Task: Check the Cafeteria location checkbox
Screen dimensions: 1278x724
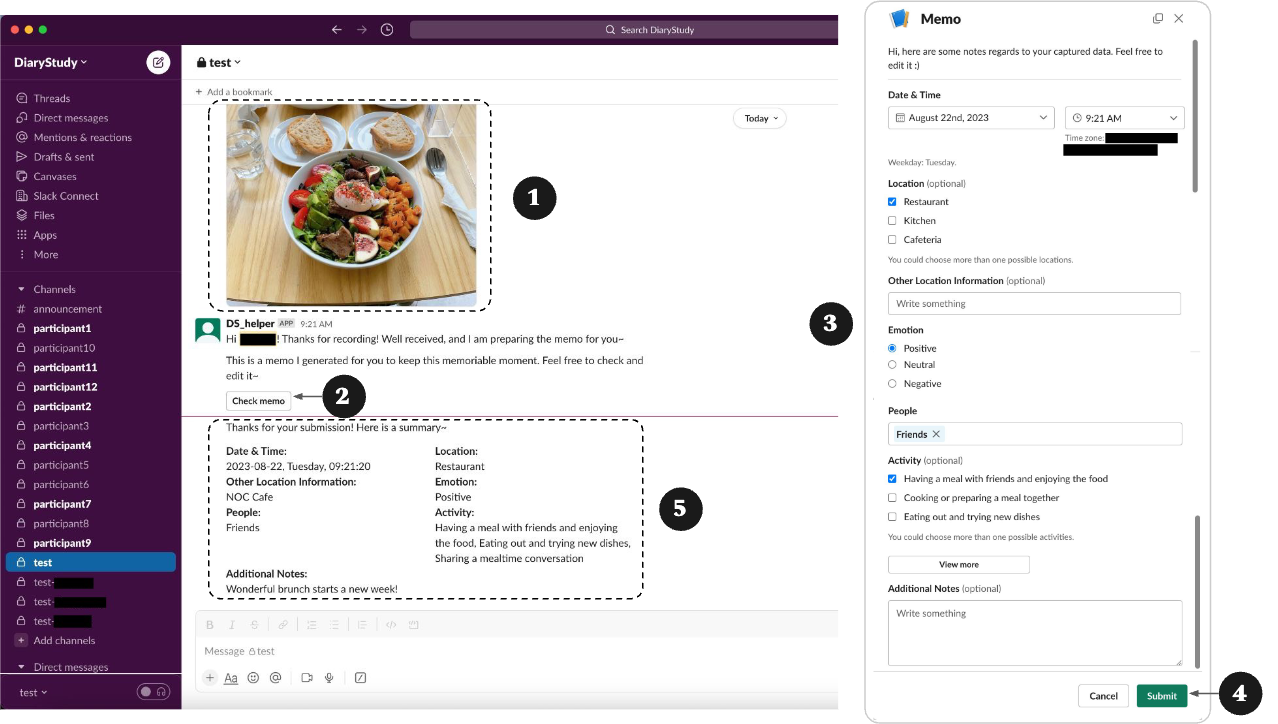Action: 893,240
